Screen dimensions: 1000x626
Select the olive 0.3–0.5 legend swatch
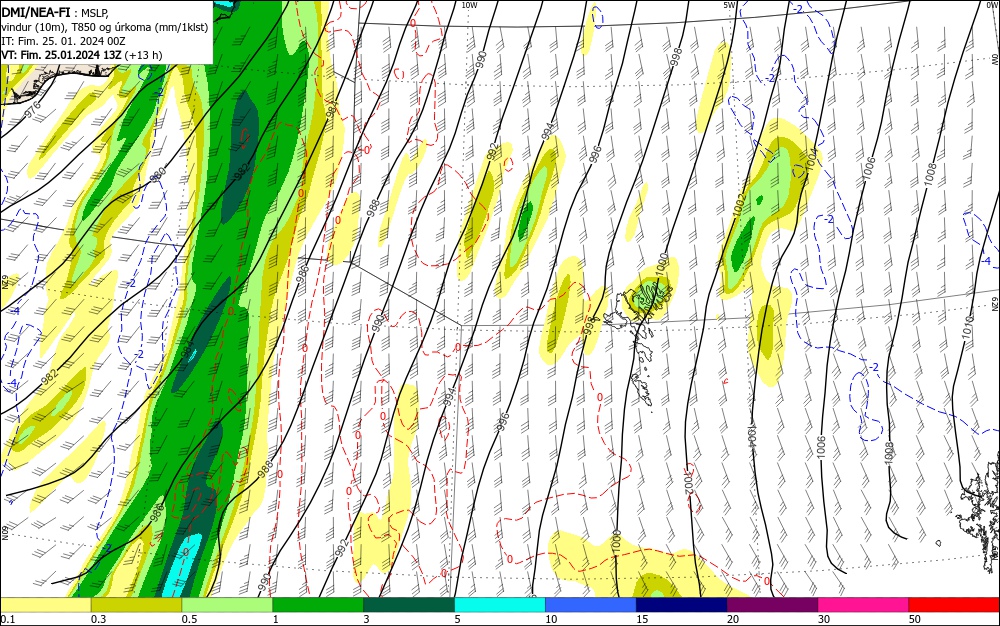(x=136, y=605)
